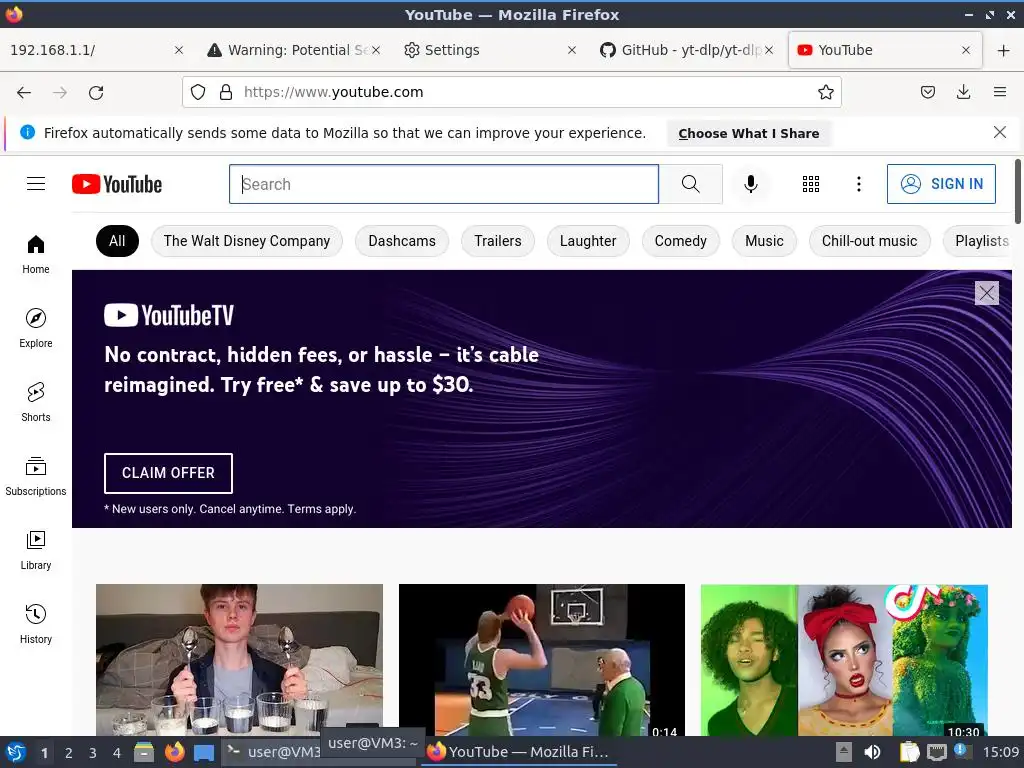Image resolution: width=1024 pixels, height=768 pixels.
Task: Open file manager from taskbar
Action: tap(144, 752)
